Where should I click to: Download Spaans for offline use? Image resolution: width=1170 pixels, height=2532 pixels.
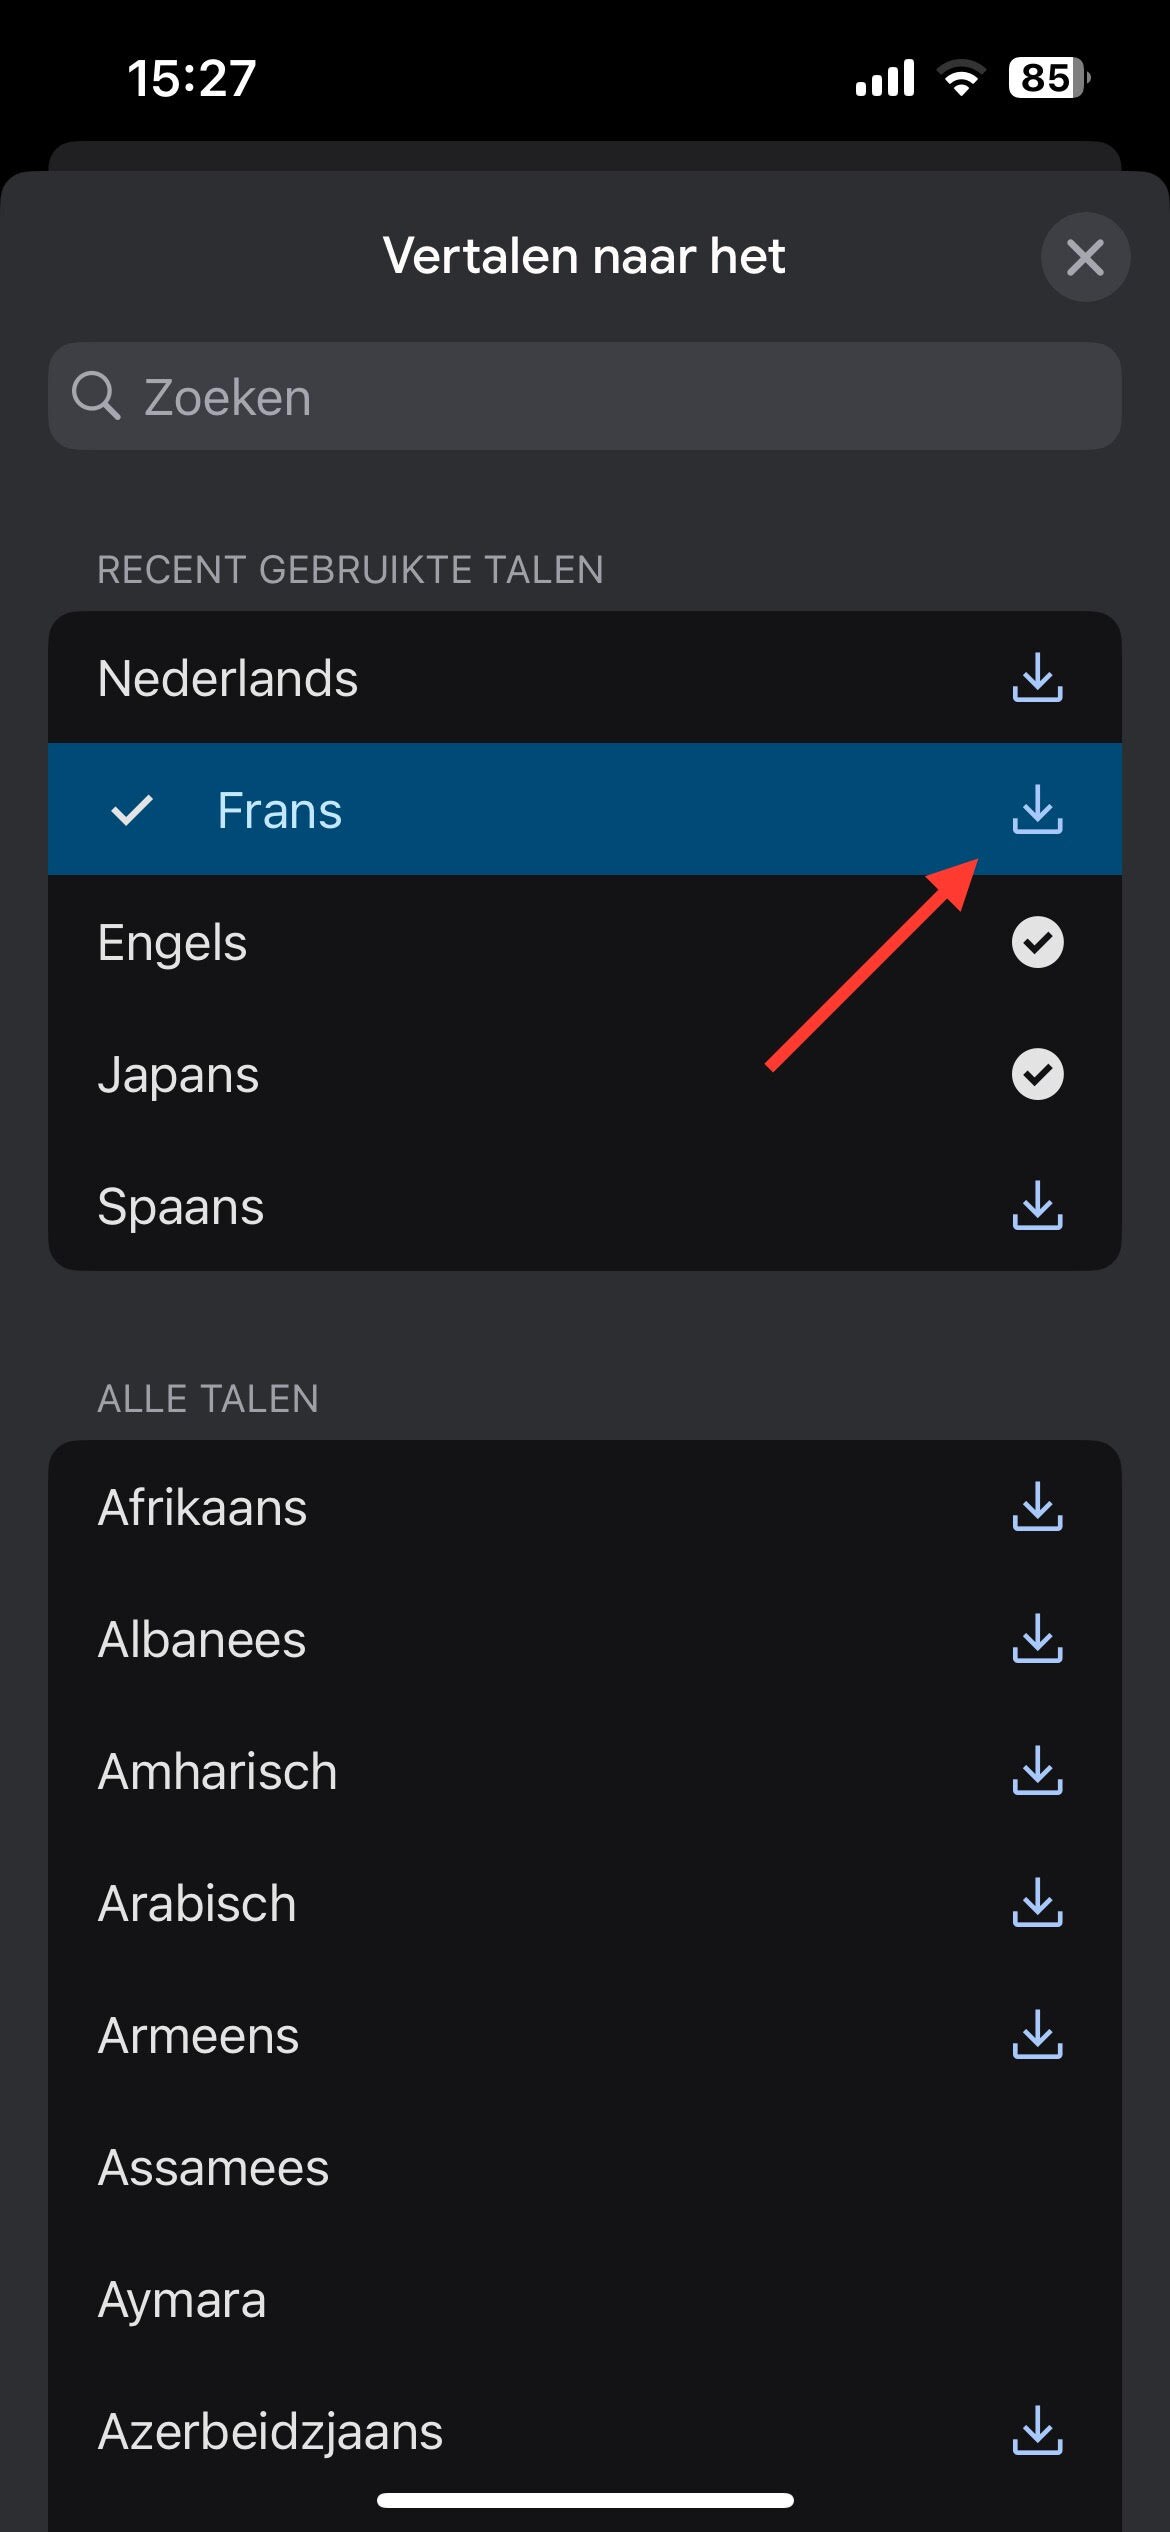(x=1038, y=1207)
